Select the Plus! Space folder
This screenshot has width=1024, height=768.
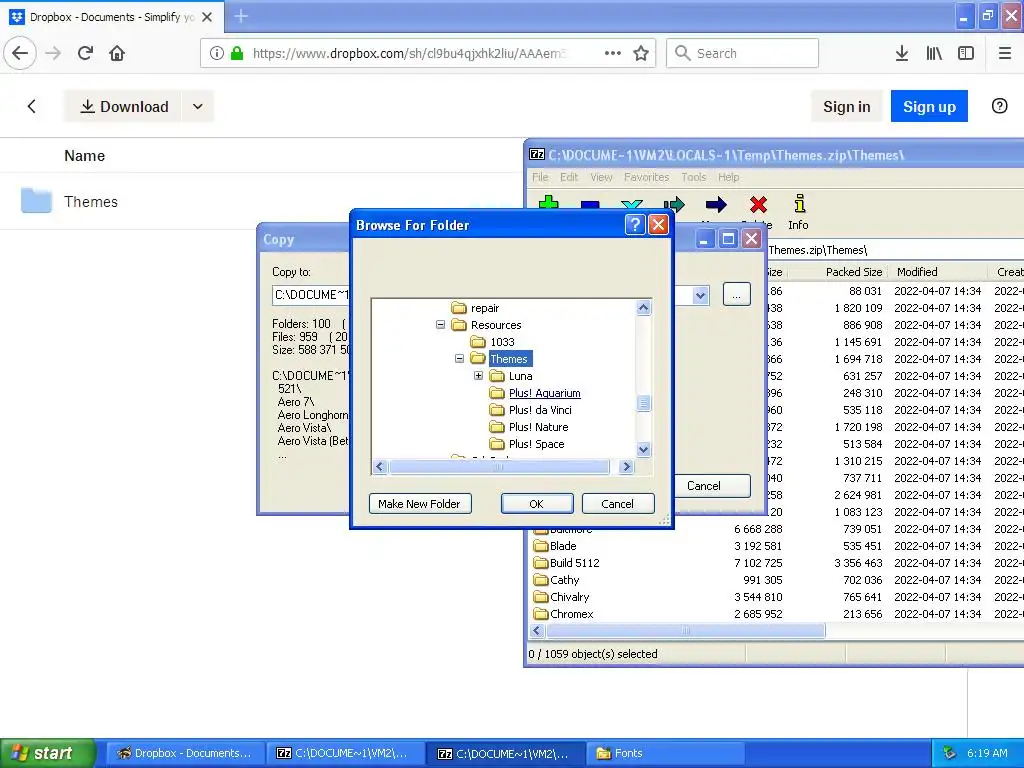[536, 443]
